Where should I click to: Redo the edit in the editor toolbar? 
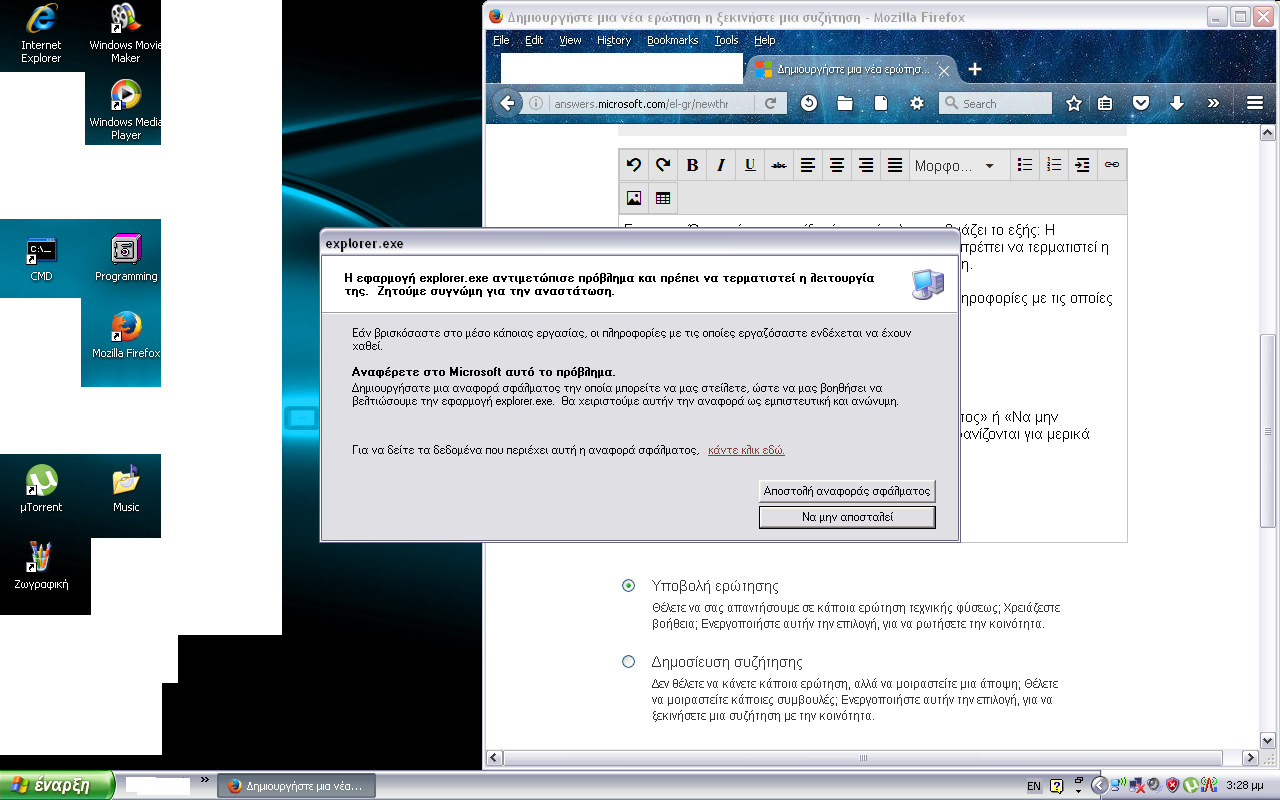(662, 165)
